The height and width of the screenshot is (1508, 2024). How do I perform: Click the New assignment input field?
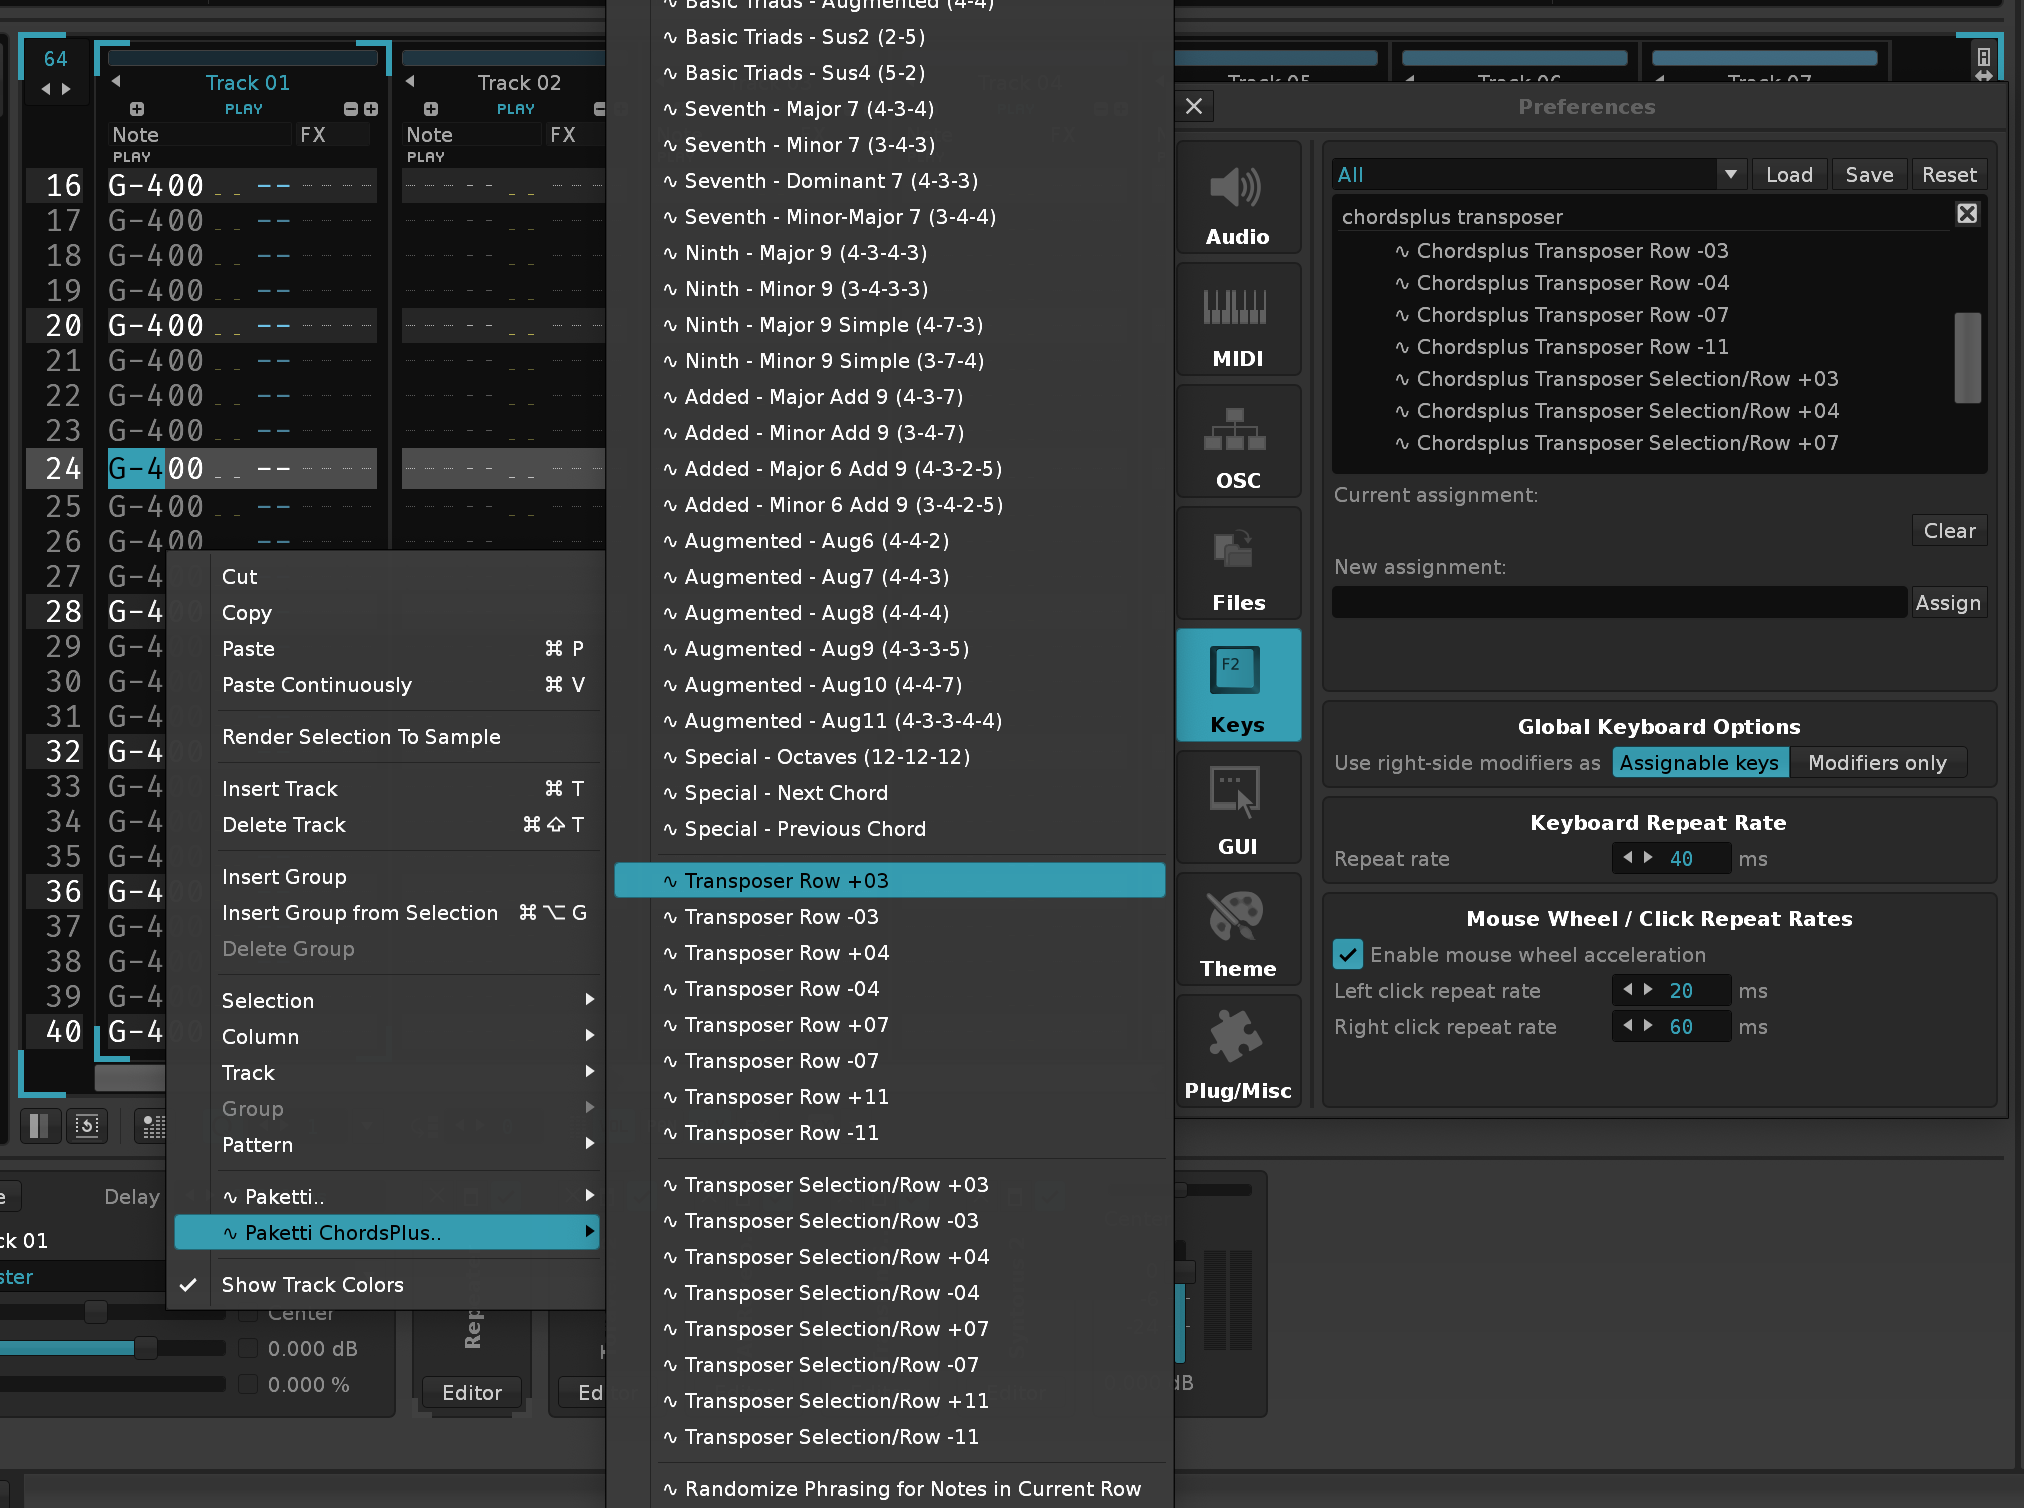pos(1618,603)
